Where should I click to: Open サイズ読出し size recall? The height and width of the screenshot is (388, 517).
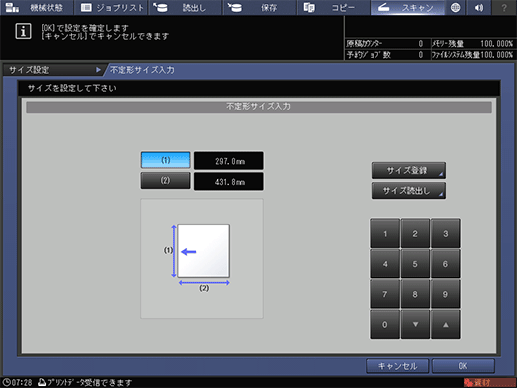pyautogui.click(x=409, y=191)
